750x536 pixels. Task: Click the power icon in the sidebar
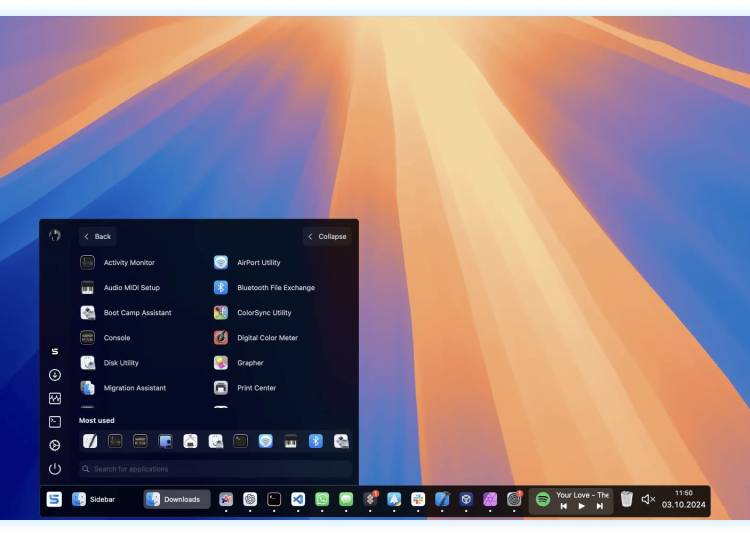[x=55, y=468]
